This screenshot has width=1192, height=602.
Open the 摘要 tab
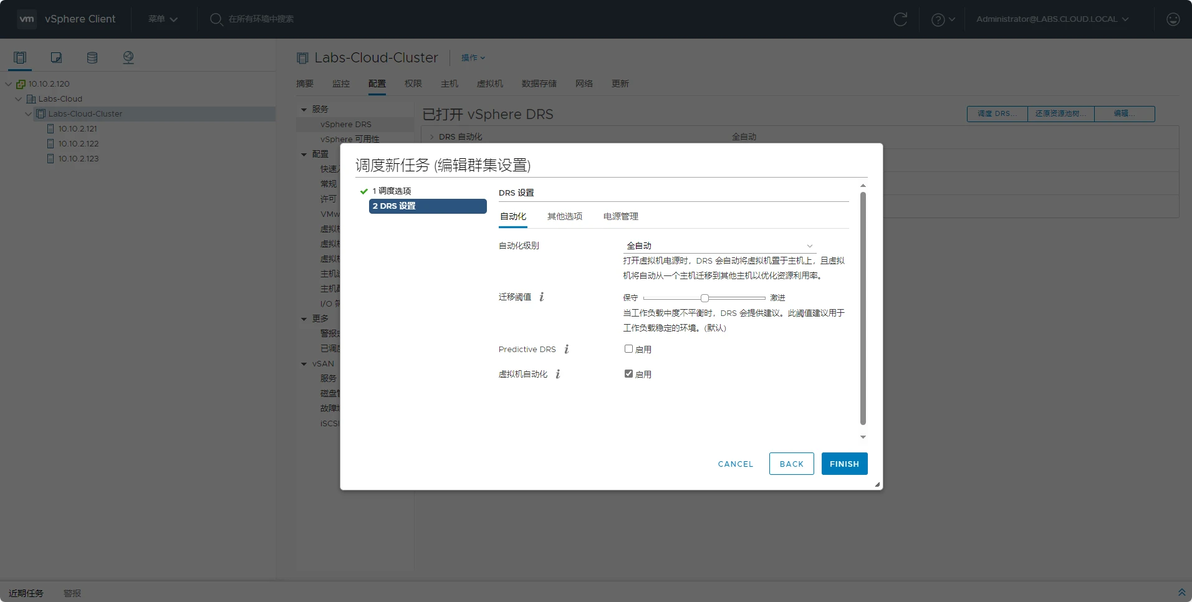click(305, 84)
